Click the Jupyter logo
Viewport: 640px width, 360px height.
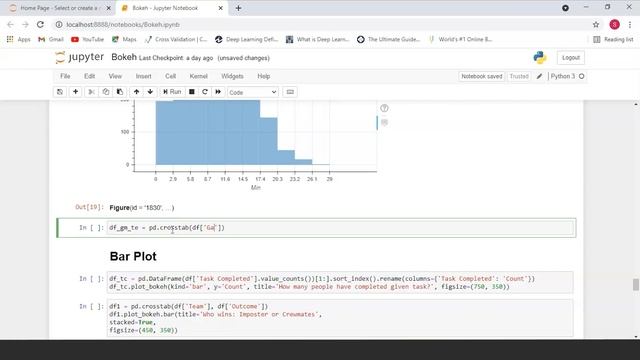(x=80, y=58)
